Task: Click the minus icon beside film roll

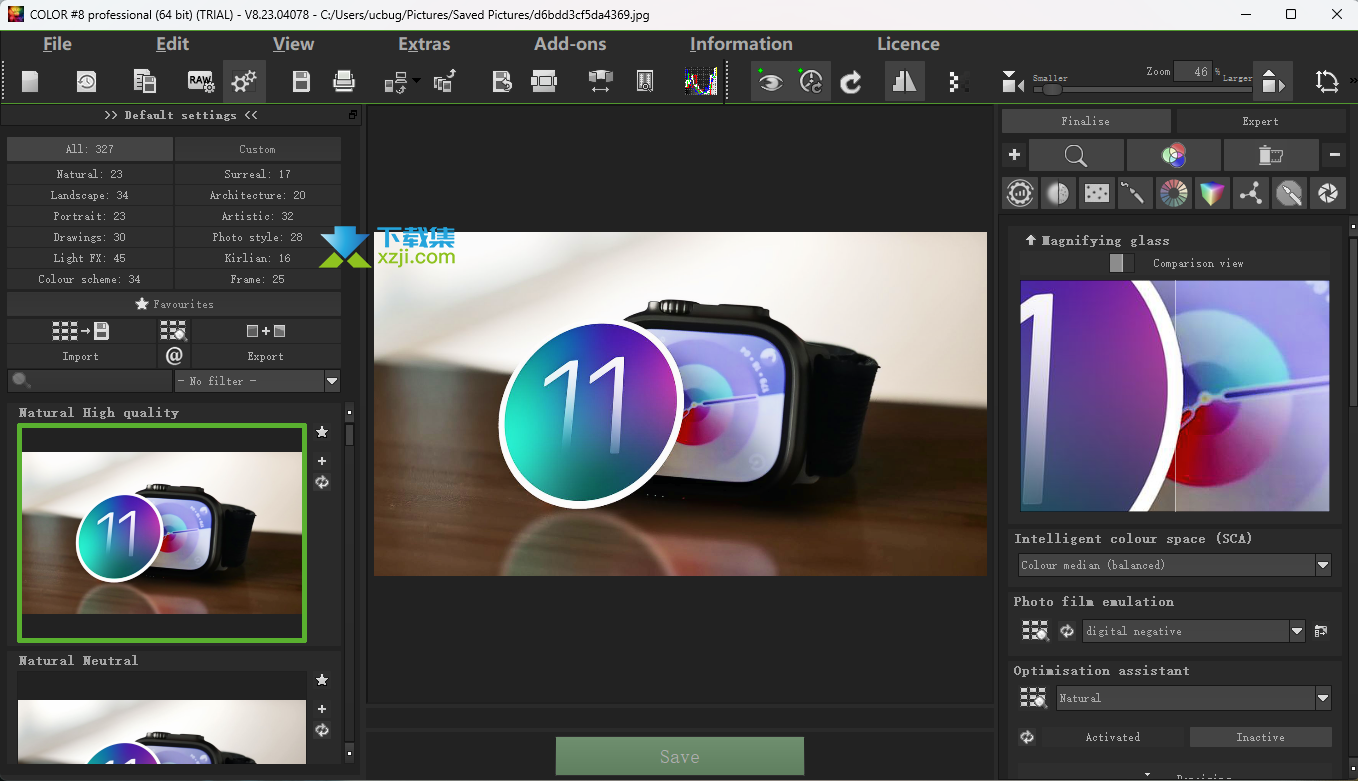Action: point(1334,155)
